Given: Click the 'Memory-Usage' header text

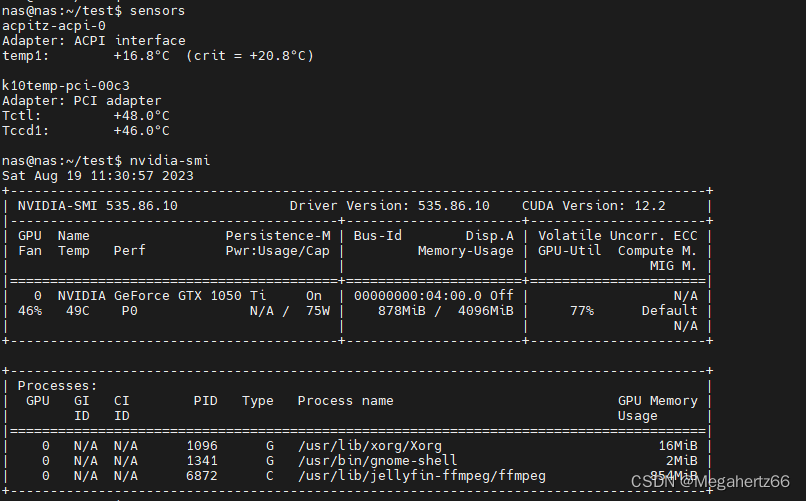Looking at the screenshot, I should (466, 251).
